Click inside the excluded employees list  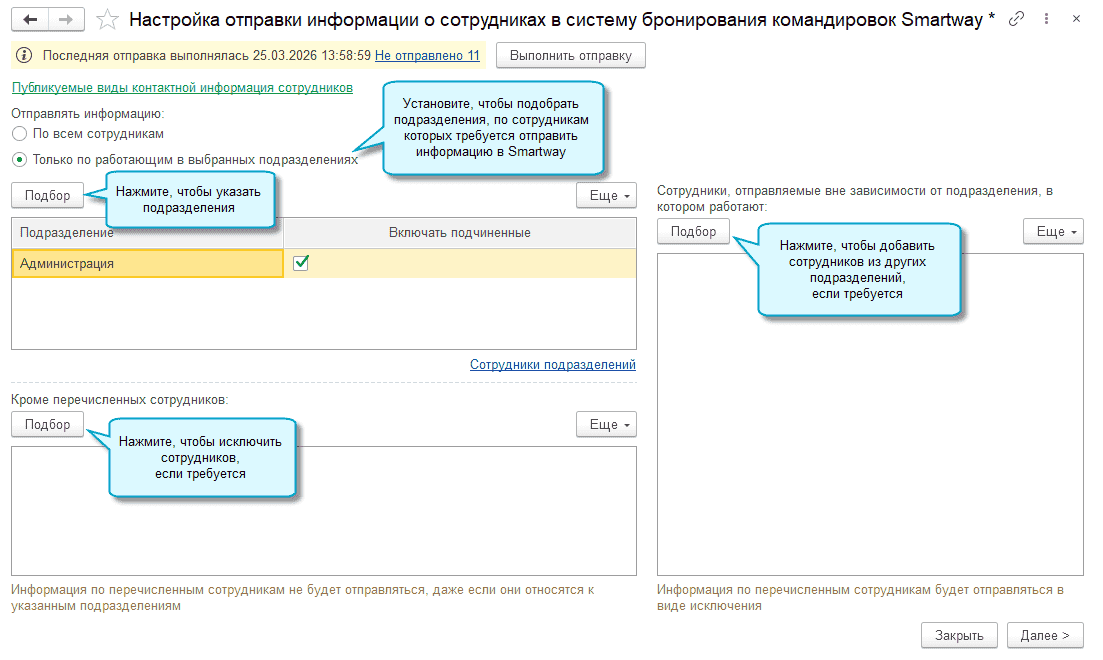[324, 511]
